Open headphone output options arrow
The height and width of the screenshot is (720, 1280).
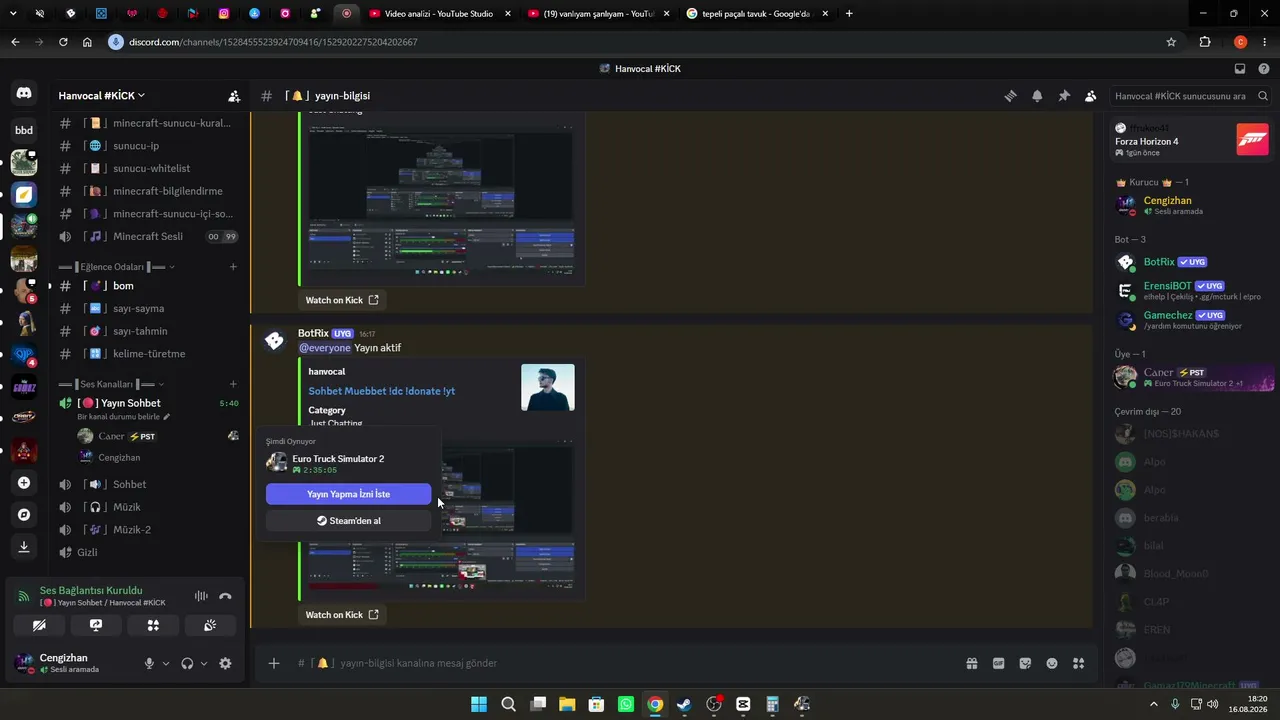(204, 663)
